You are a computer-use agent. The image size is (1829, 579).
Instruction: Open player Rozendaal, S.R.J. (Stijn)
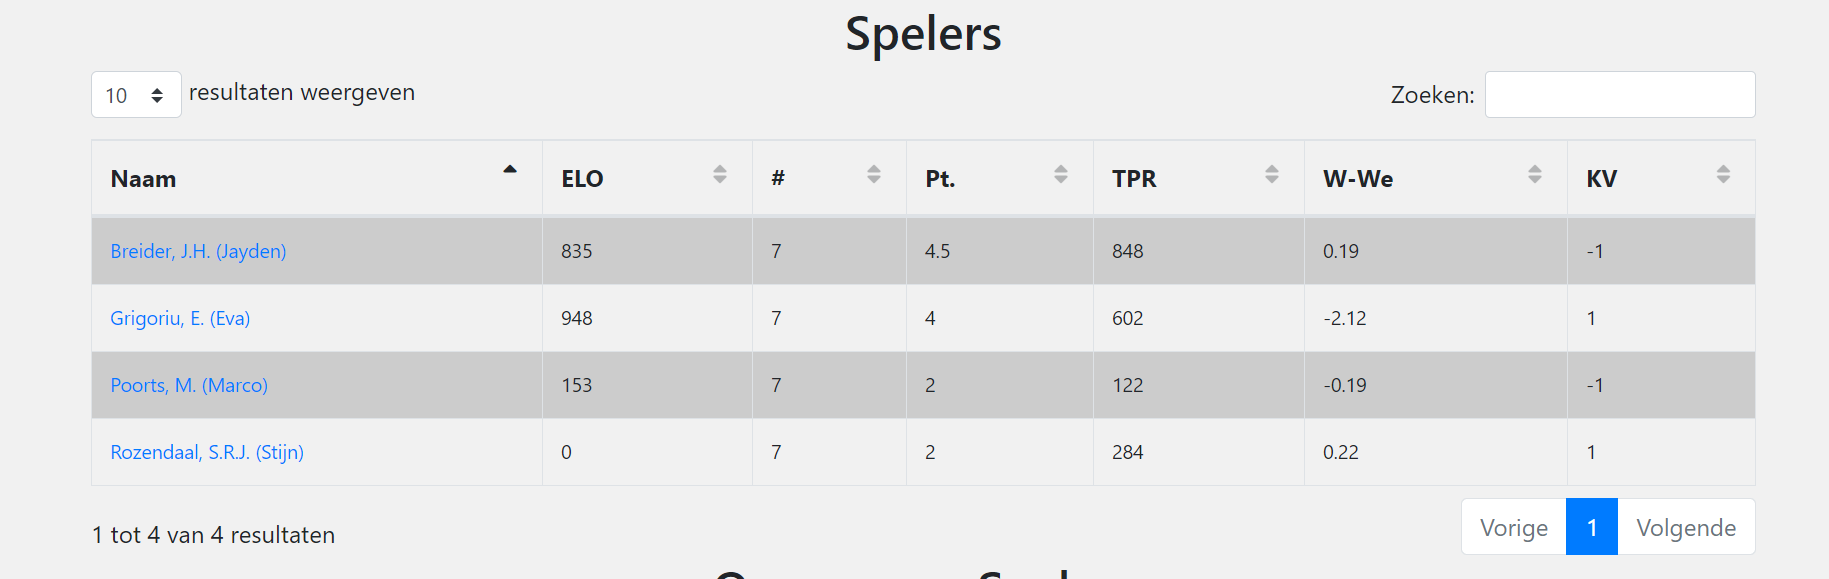207,452
